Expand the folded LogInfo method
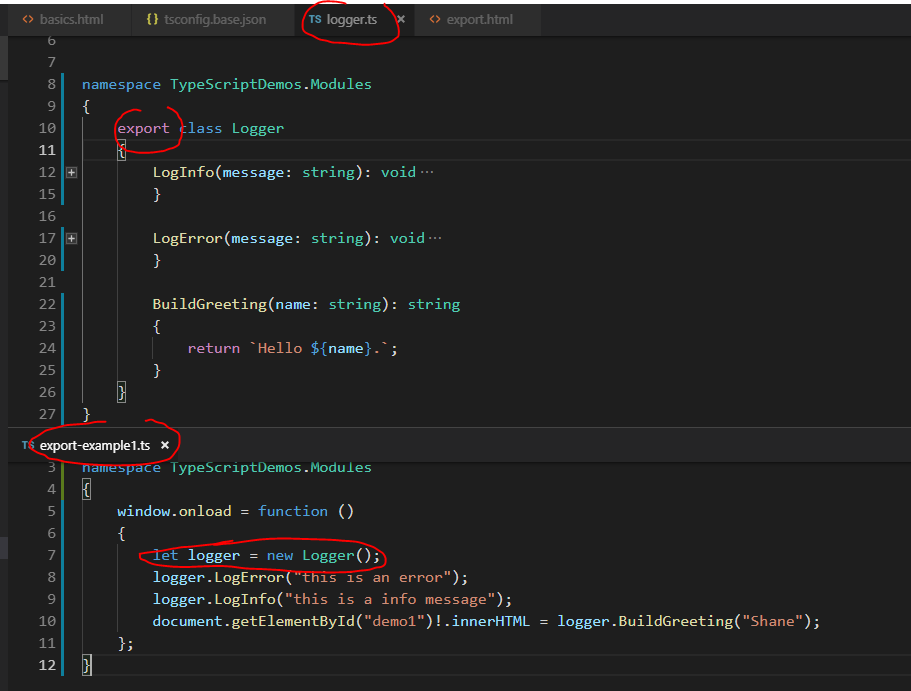 click(71, 172)
